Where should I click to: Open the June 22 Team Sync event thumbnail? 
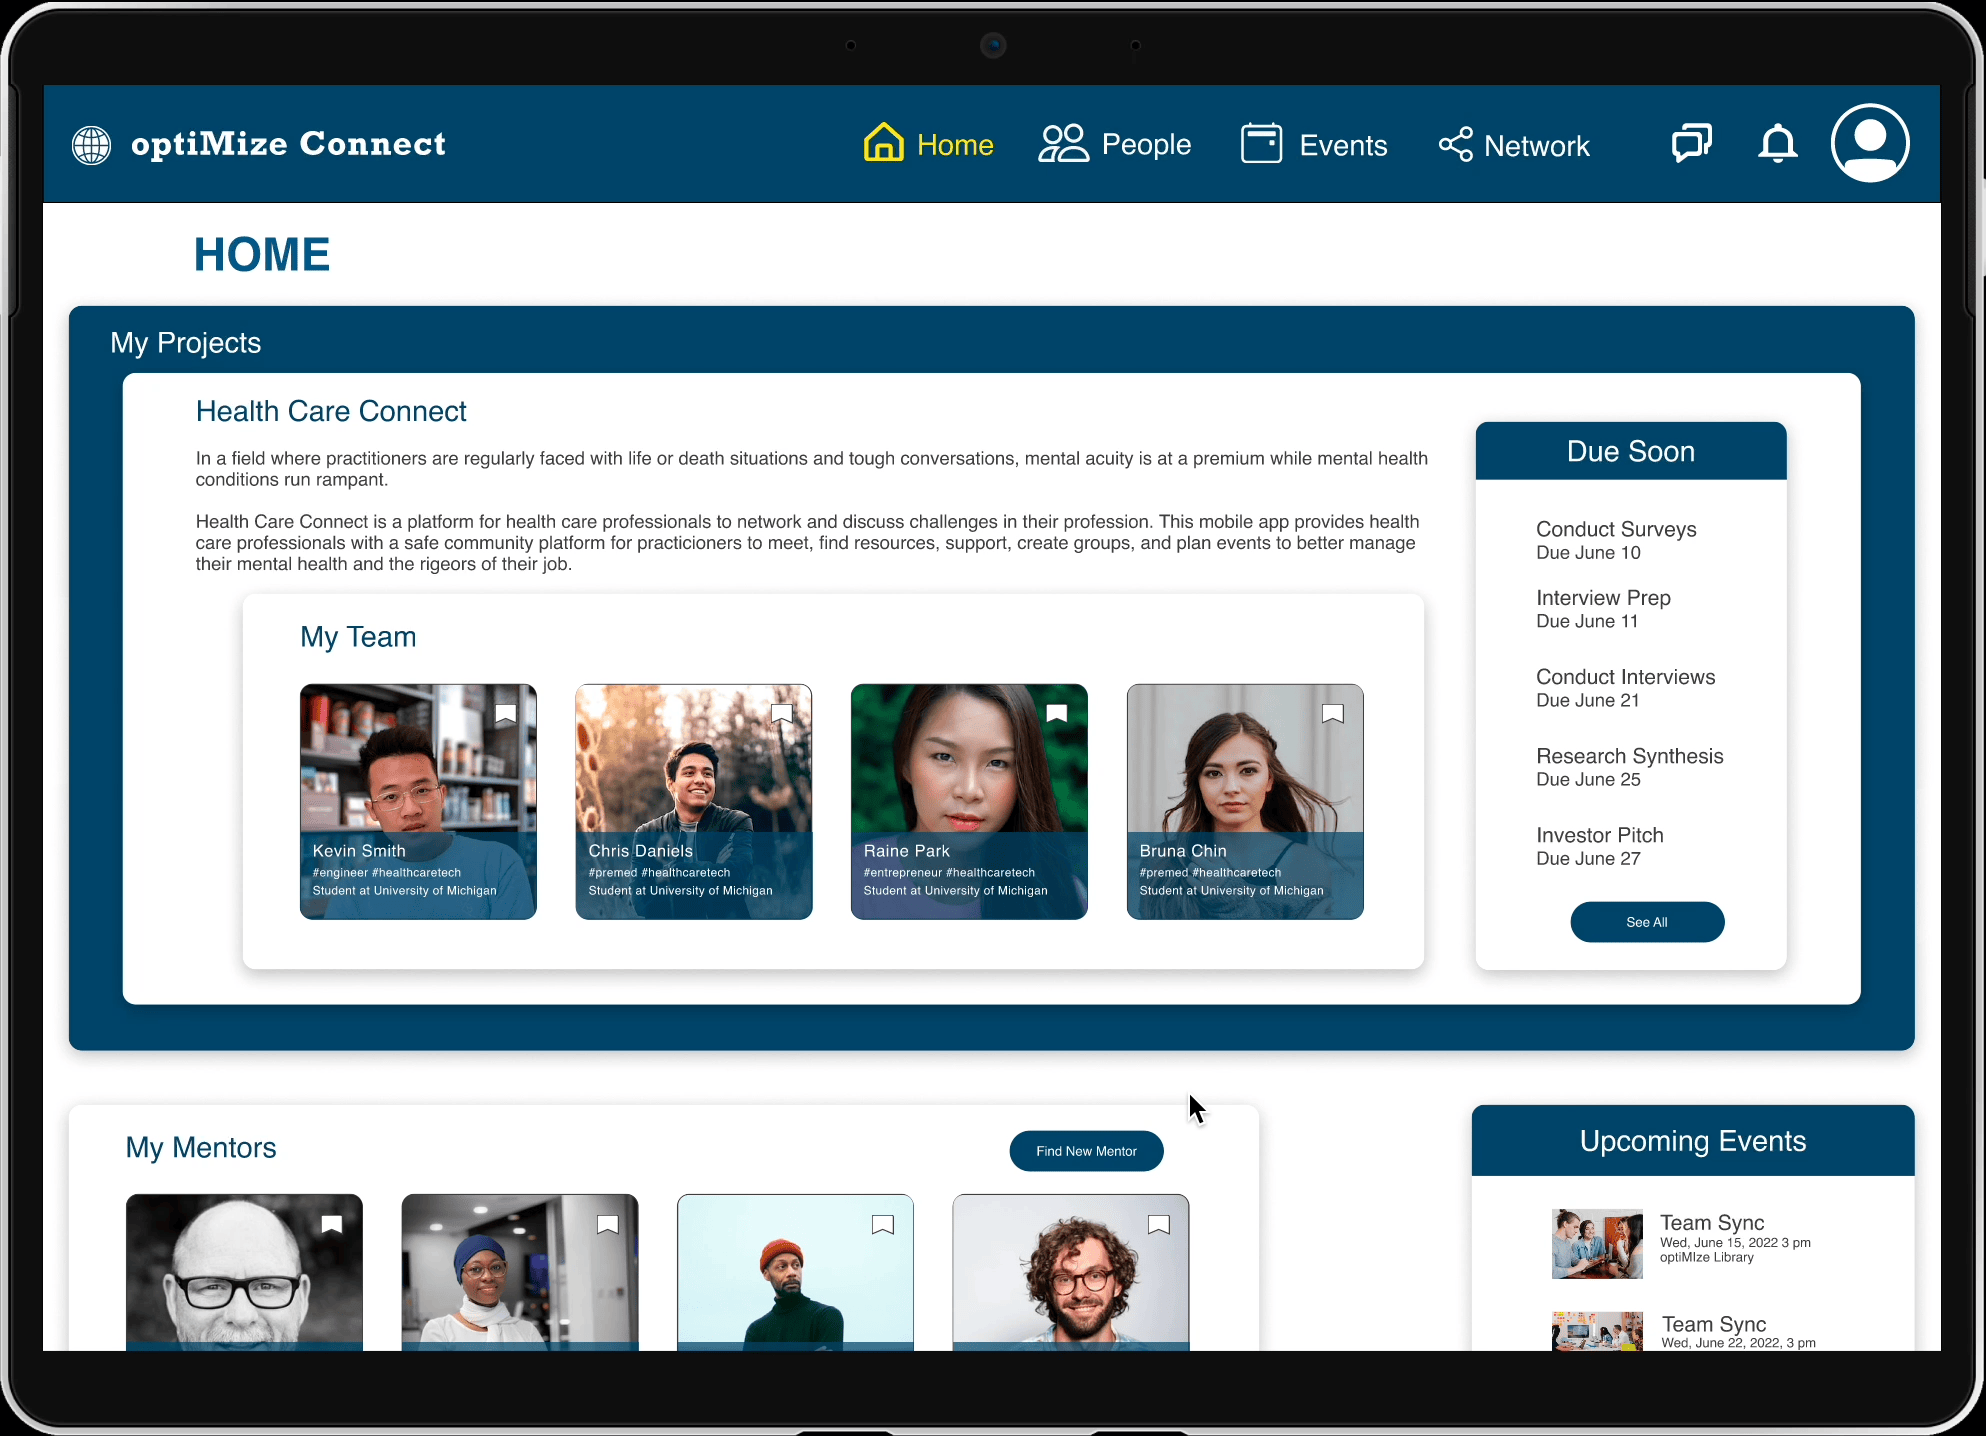coord(1597,1331)
